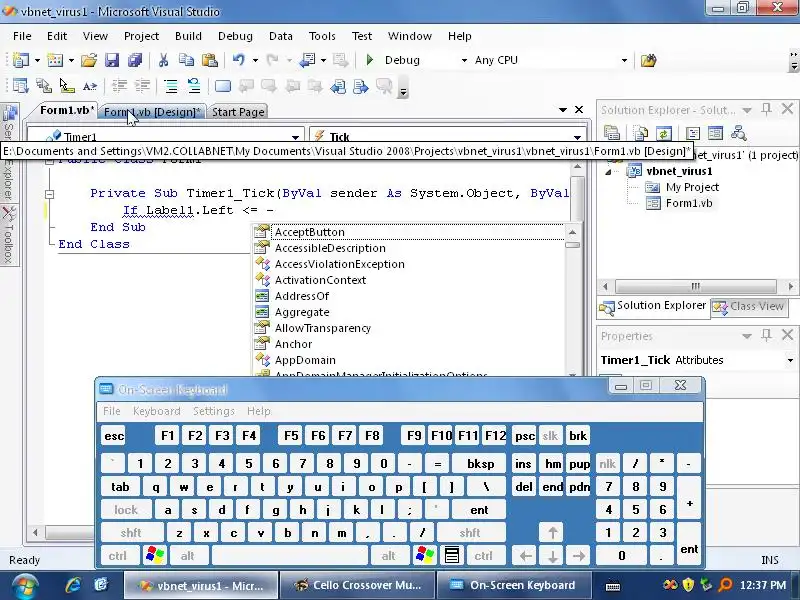Click the View Designer icon in Solution Explorer
Screen dimensions: 800x600
[x=715, y=134]
